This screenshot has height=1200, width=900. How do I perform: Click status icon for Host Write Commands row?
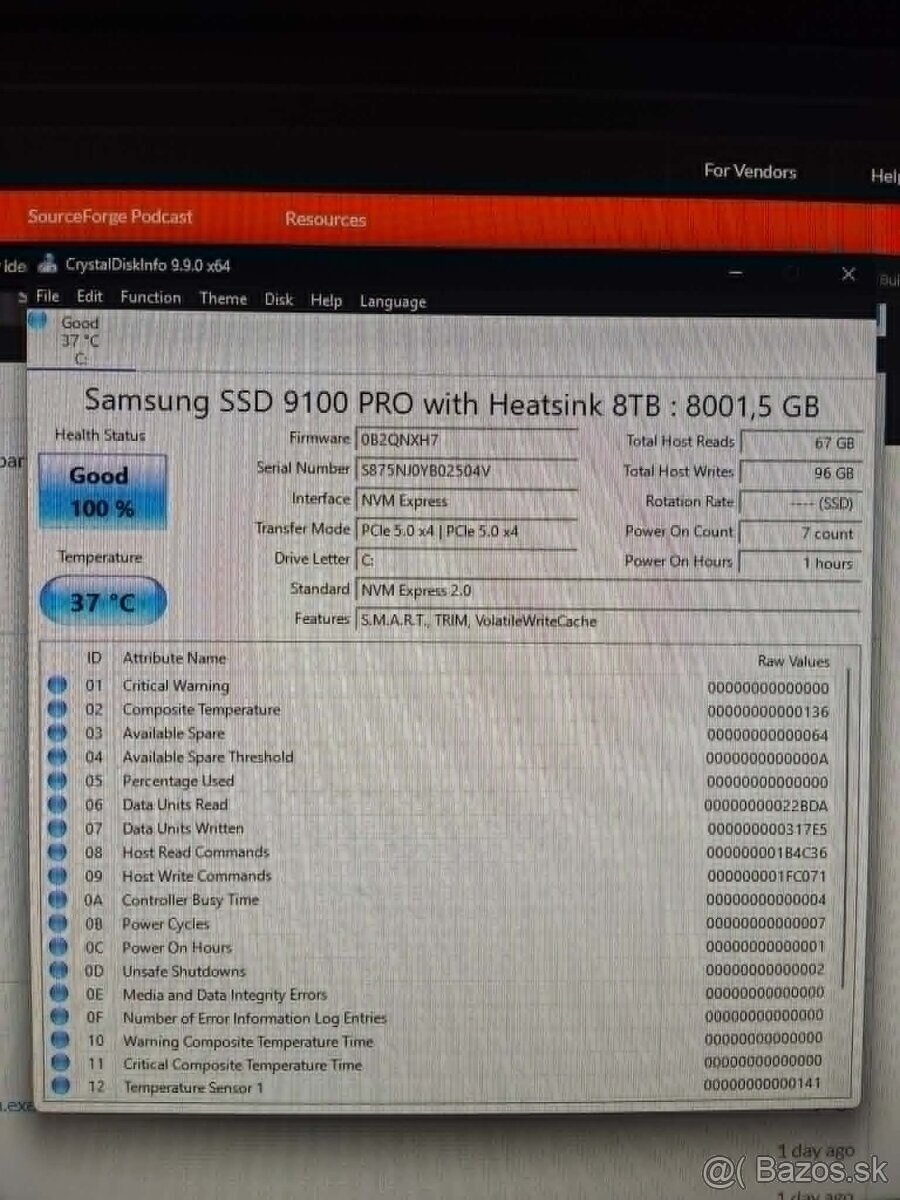pyautogui.click(x=57, y=876)
